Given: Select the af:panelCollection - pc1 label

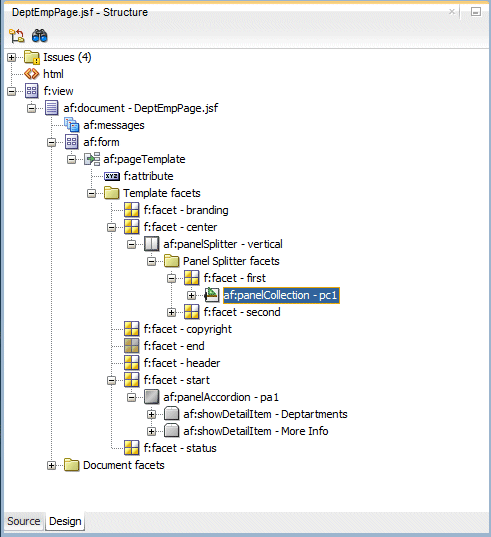Looking at the screenshot, I should point(281,295).
